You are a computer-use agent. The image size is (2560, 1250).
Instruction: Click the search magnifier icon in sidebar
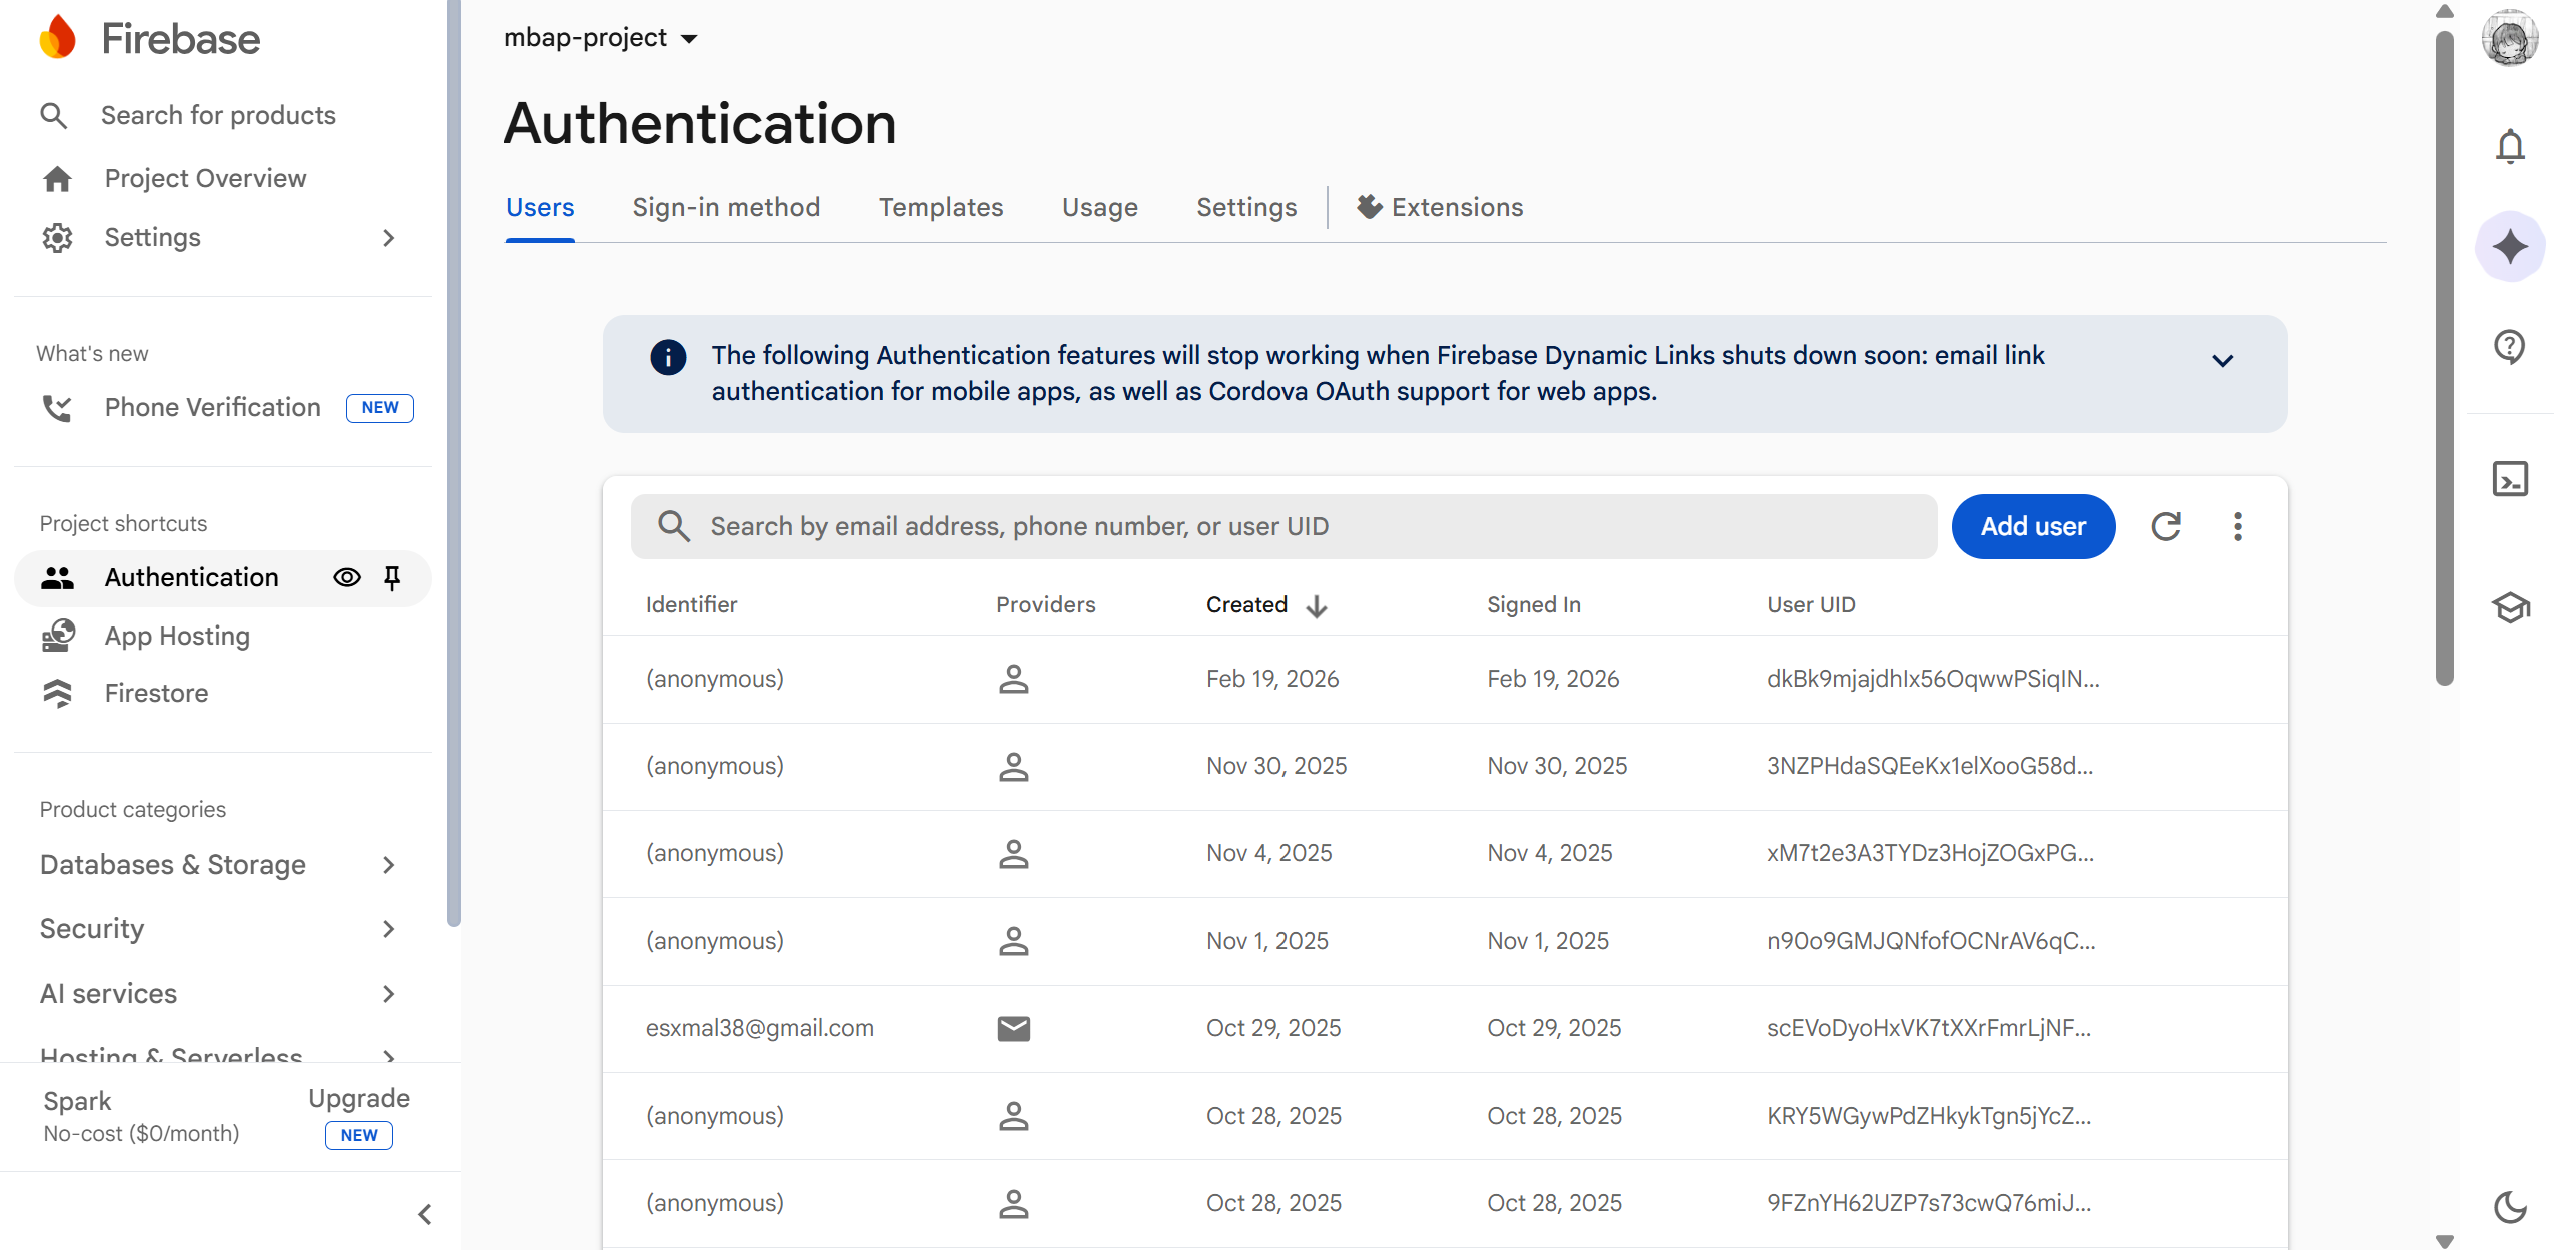[54, 116]
